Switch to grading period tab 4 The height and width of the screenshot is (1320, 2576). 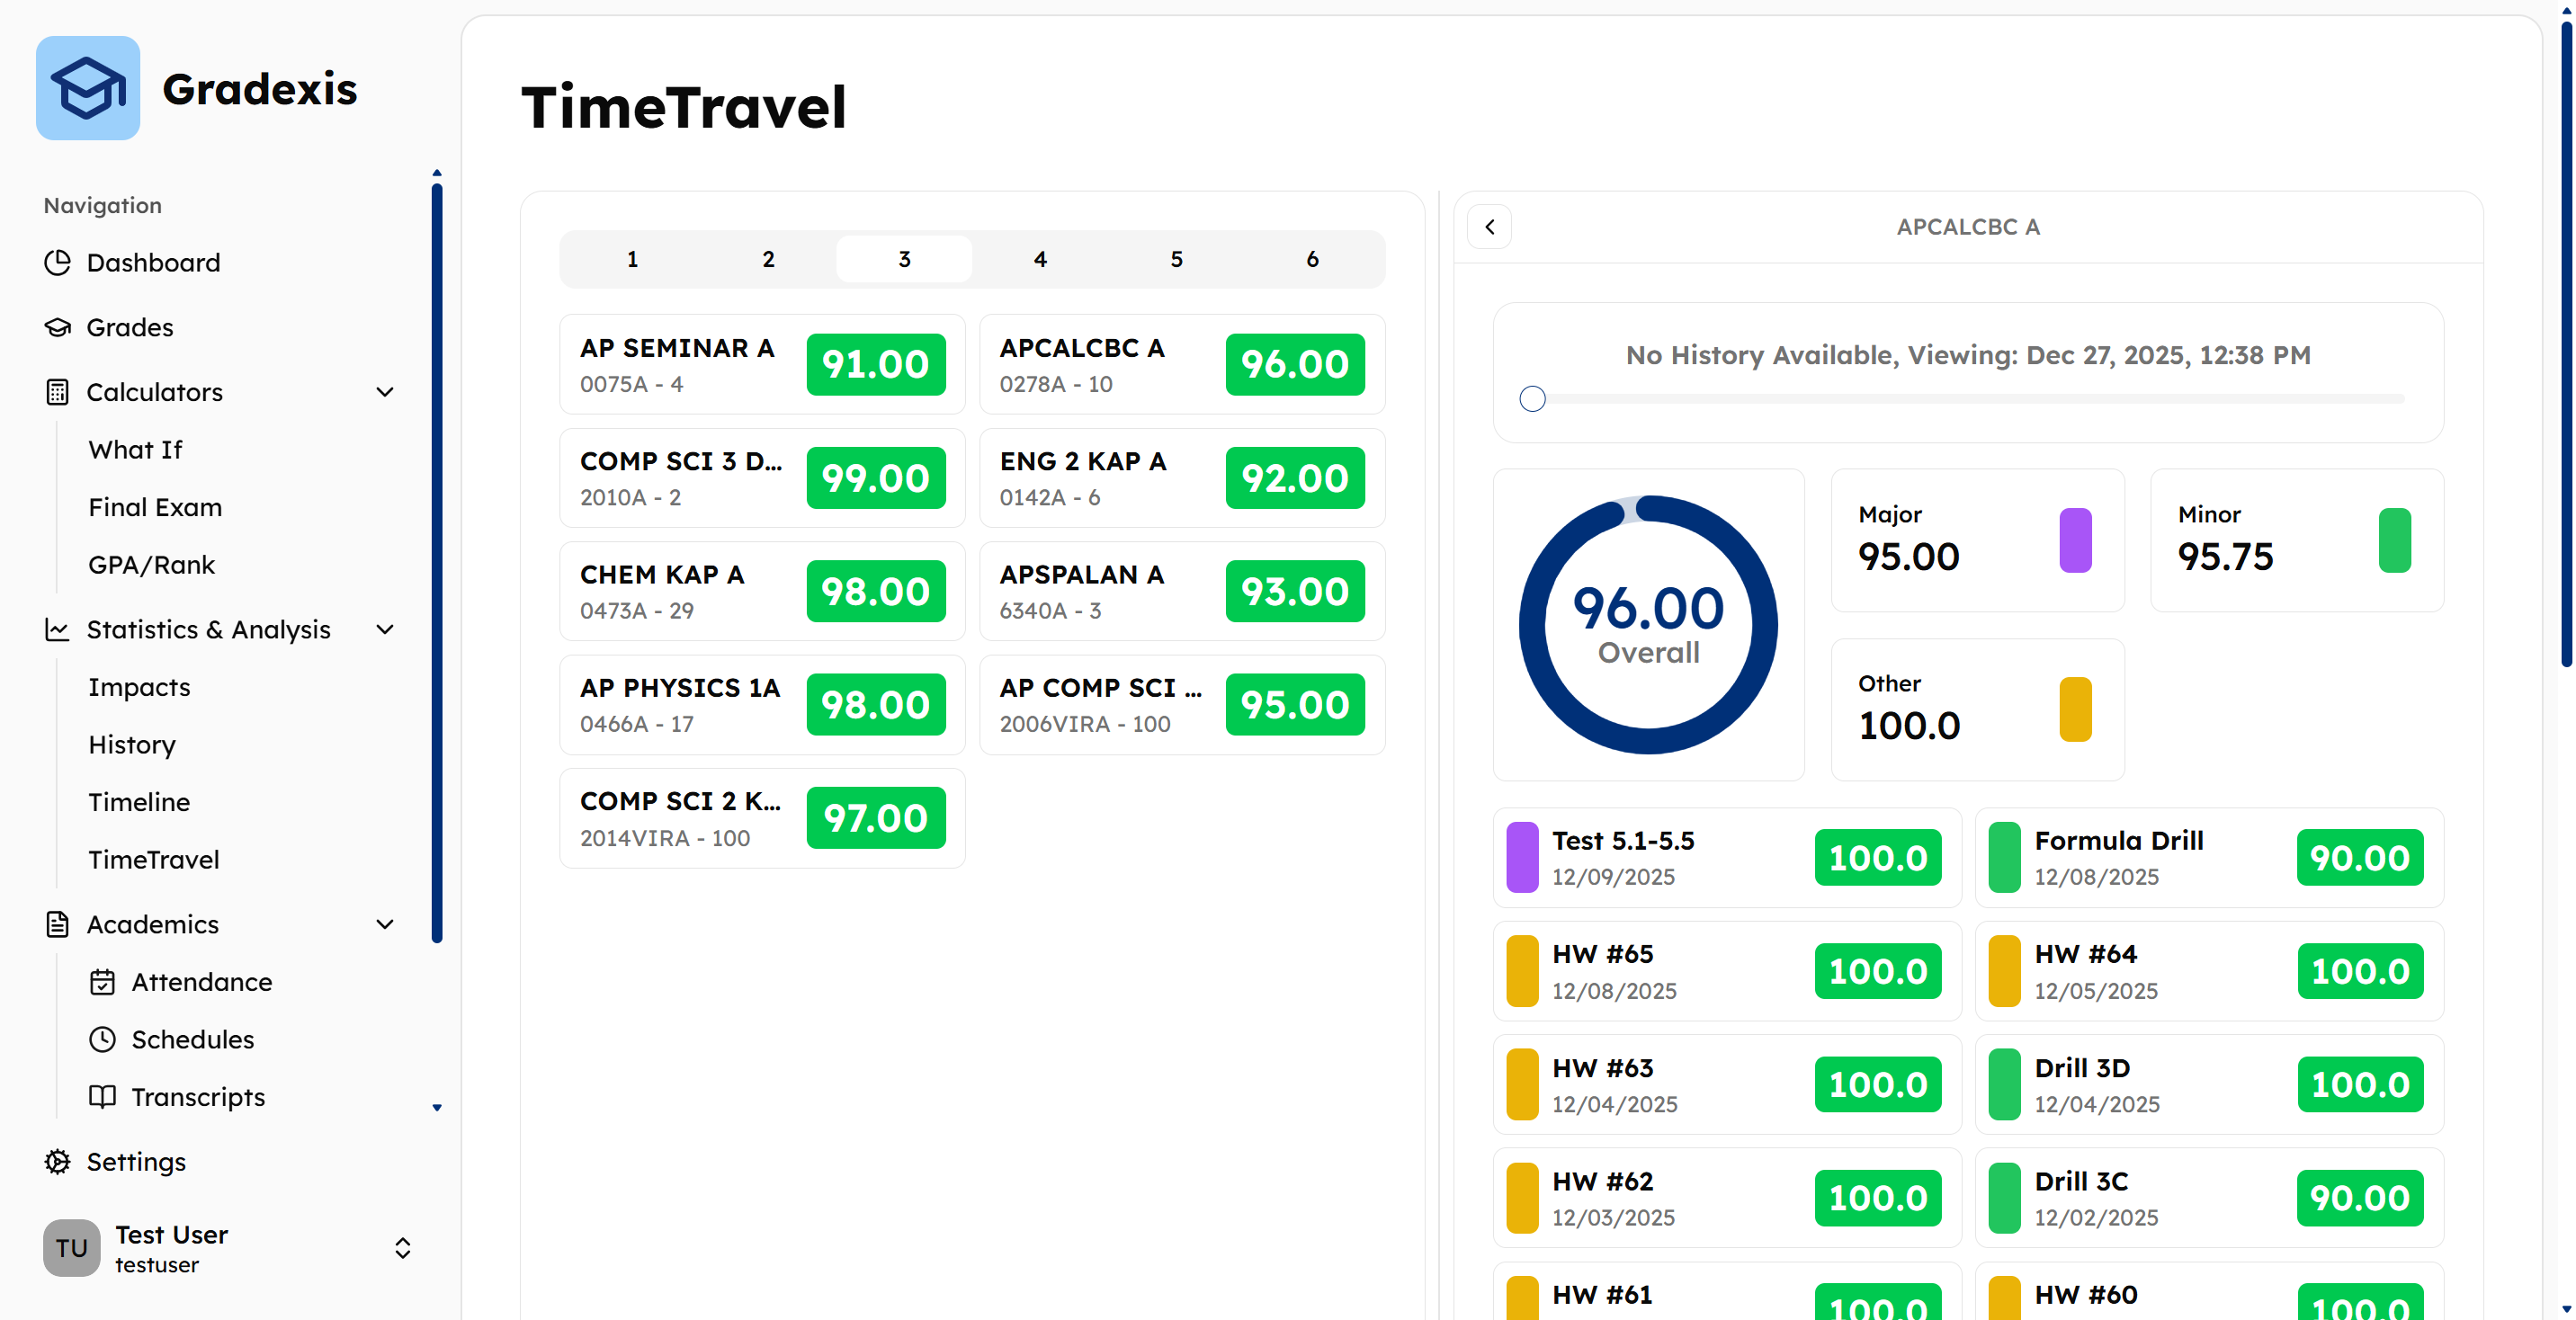(x=1040, y=259)
